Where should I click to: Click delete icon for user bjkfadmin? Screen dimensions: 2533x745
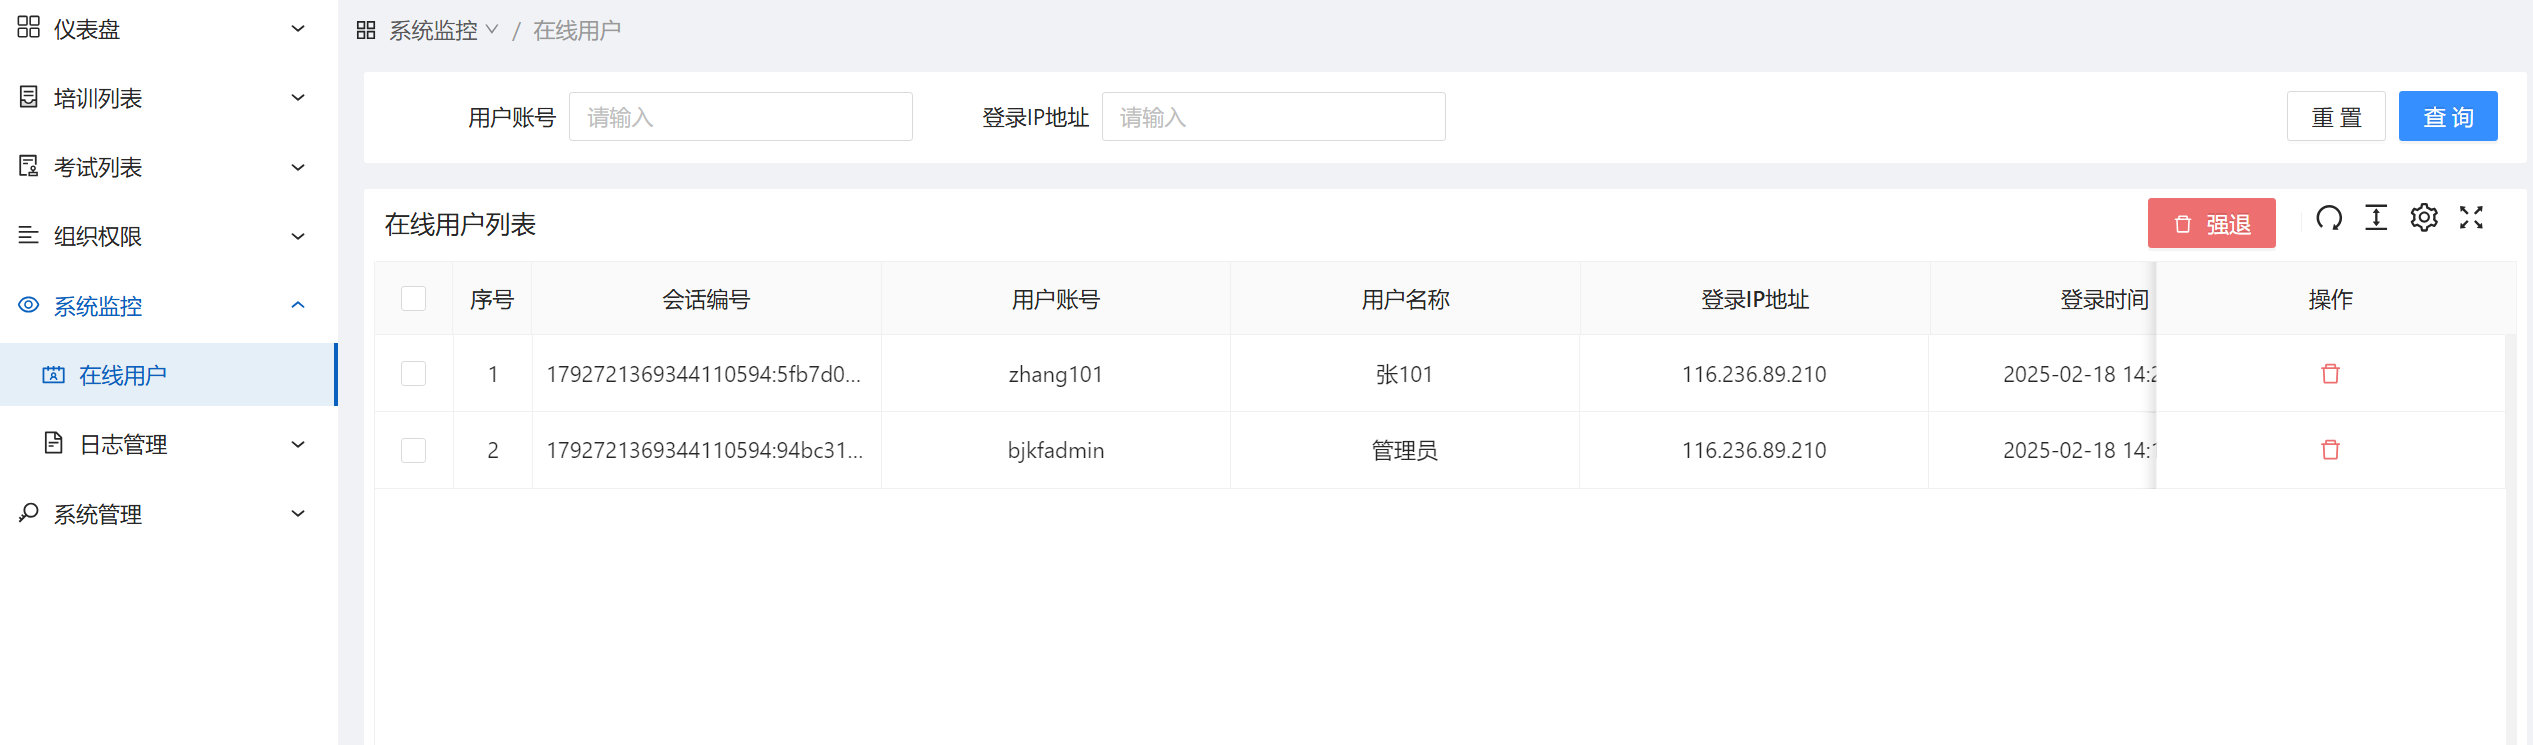[2330, 450]
